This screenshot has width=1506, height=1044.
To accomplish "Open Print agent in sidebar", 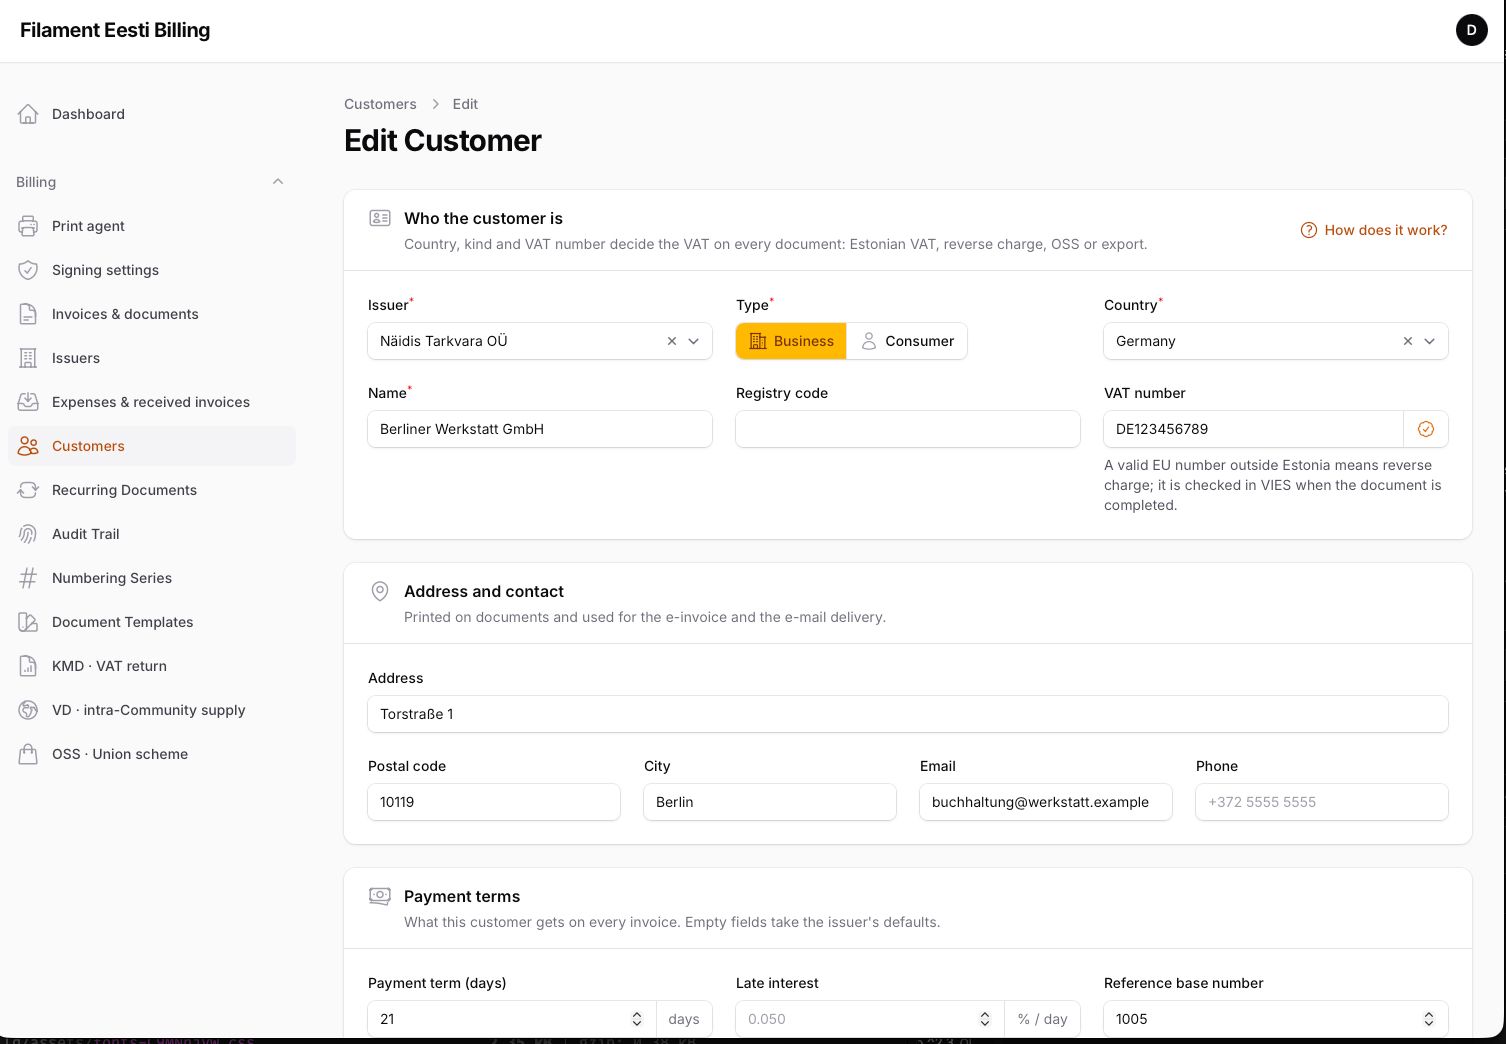I will 152,226.
